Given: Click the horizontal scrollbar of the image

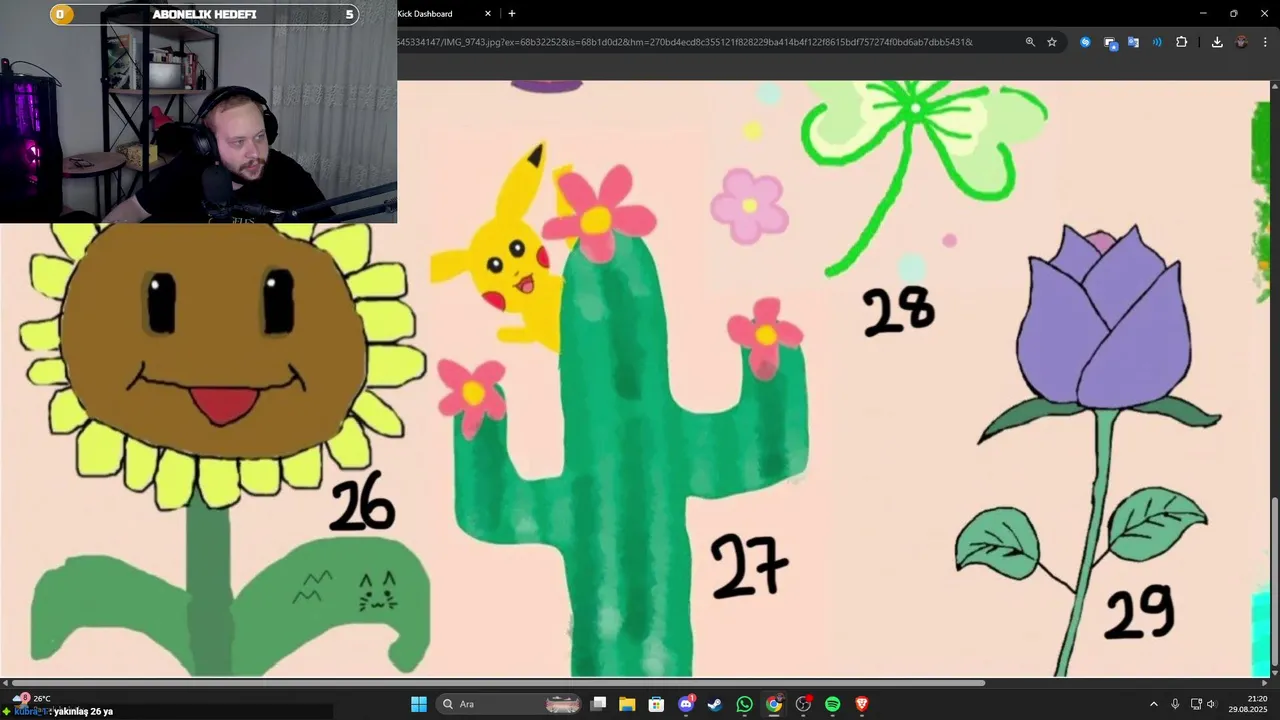Looking at the screenshot, I should click(498, 683).
